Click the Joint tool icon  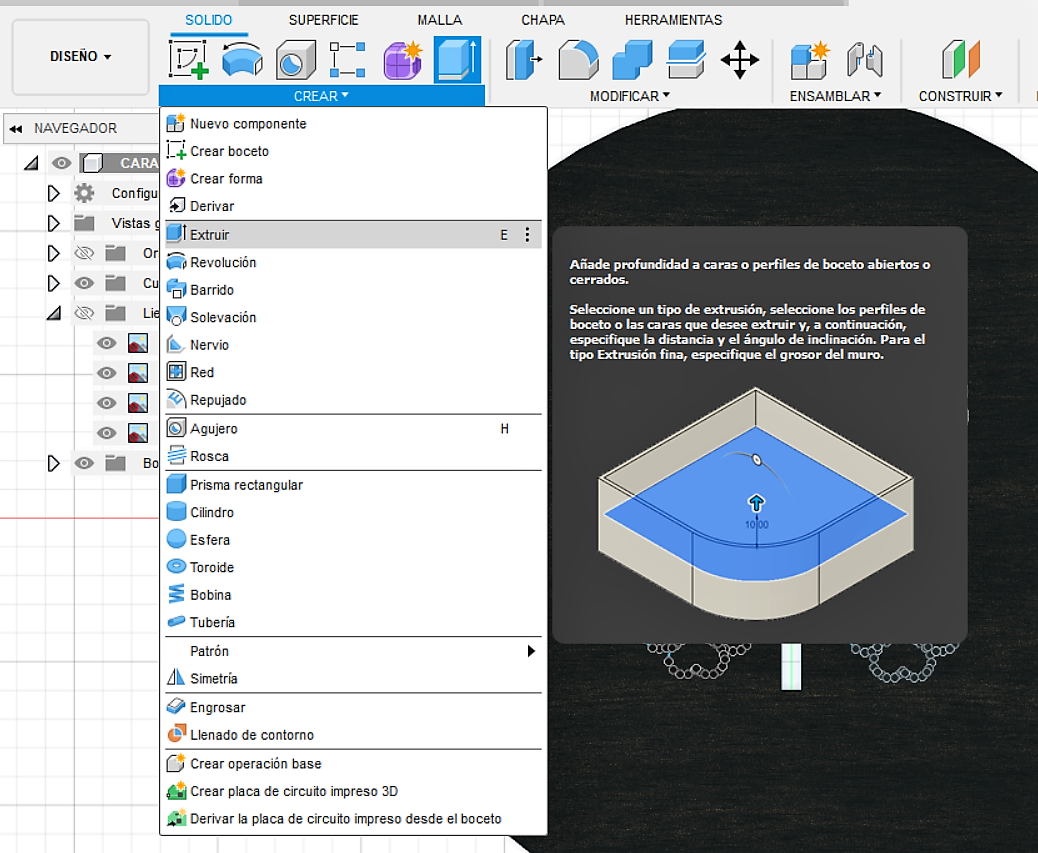(865, 60)
